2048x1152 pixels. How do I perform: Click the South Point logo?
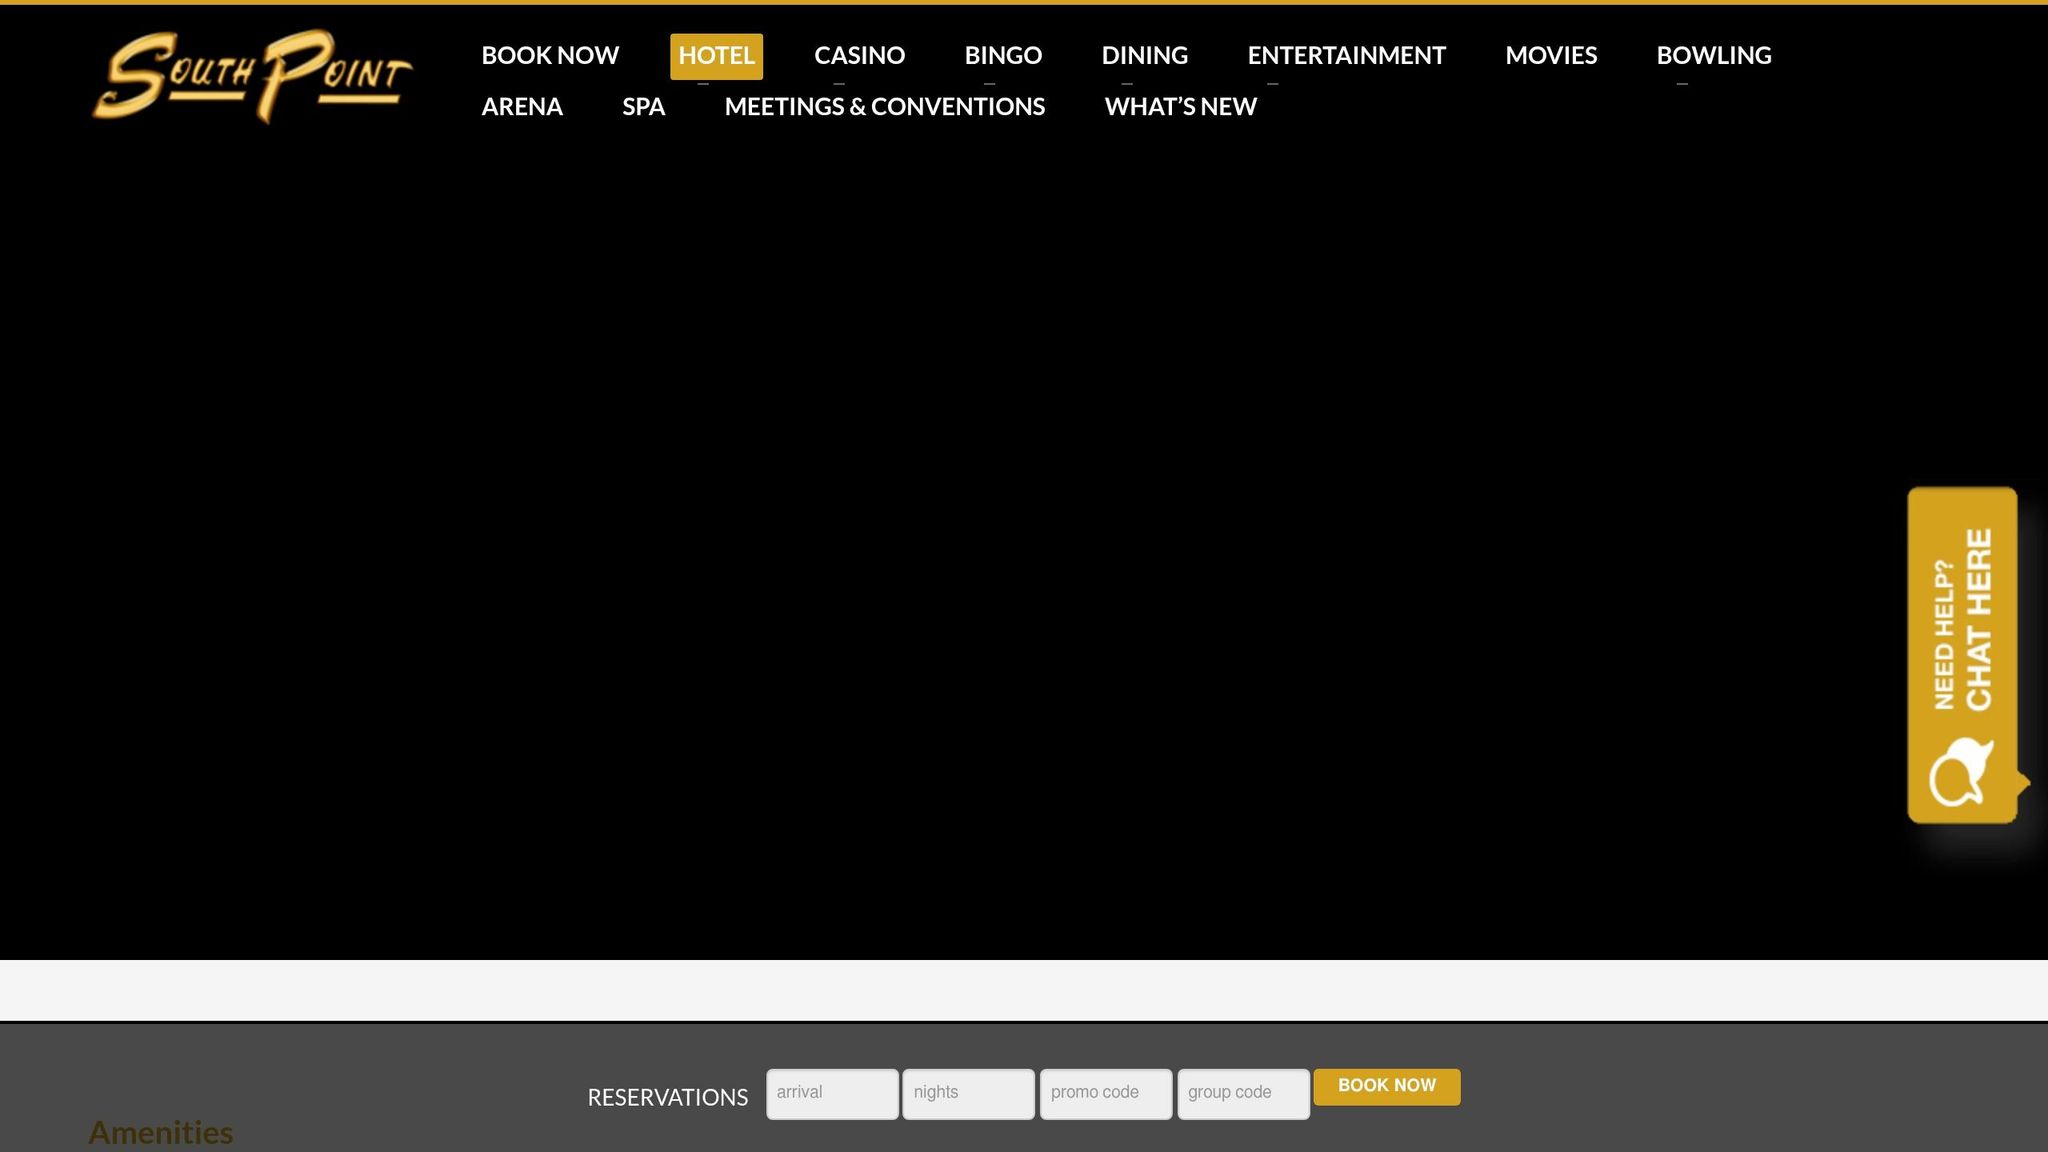point(251,77)
